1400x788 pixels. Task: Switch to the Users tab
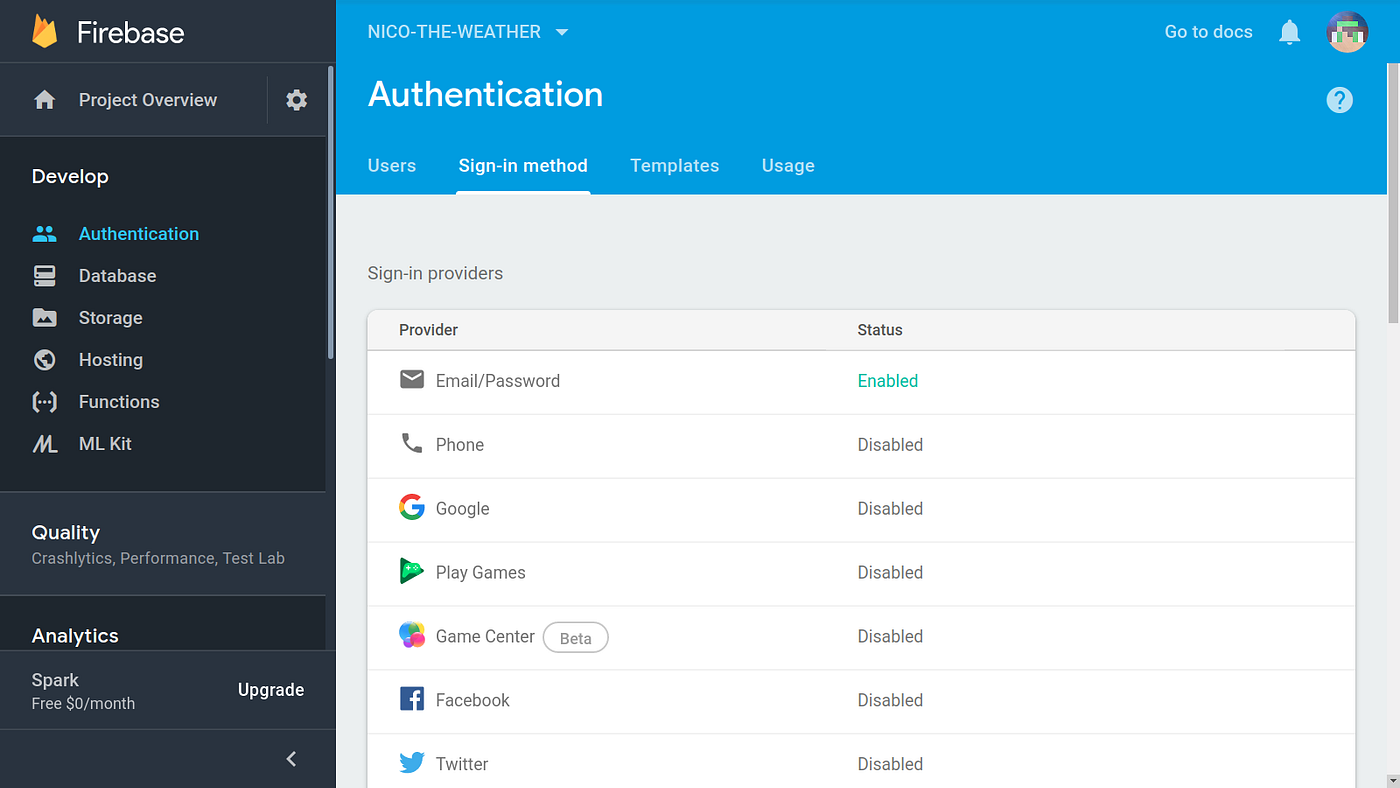click(392, 165)
